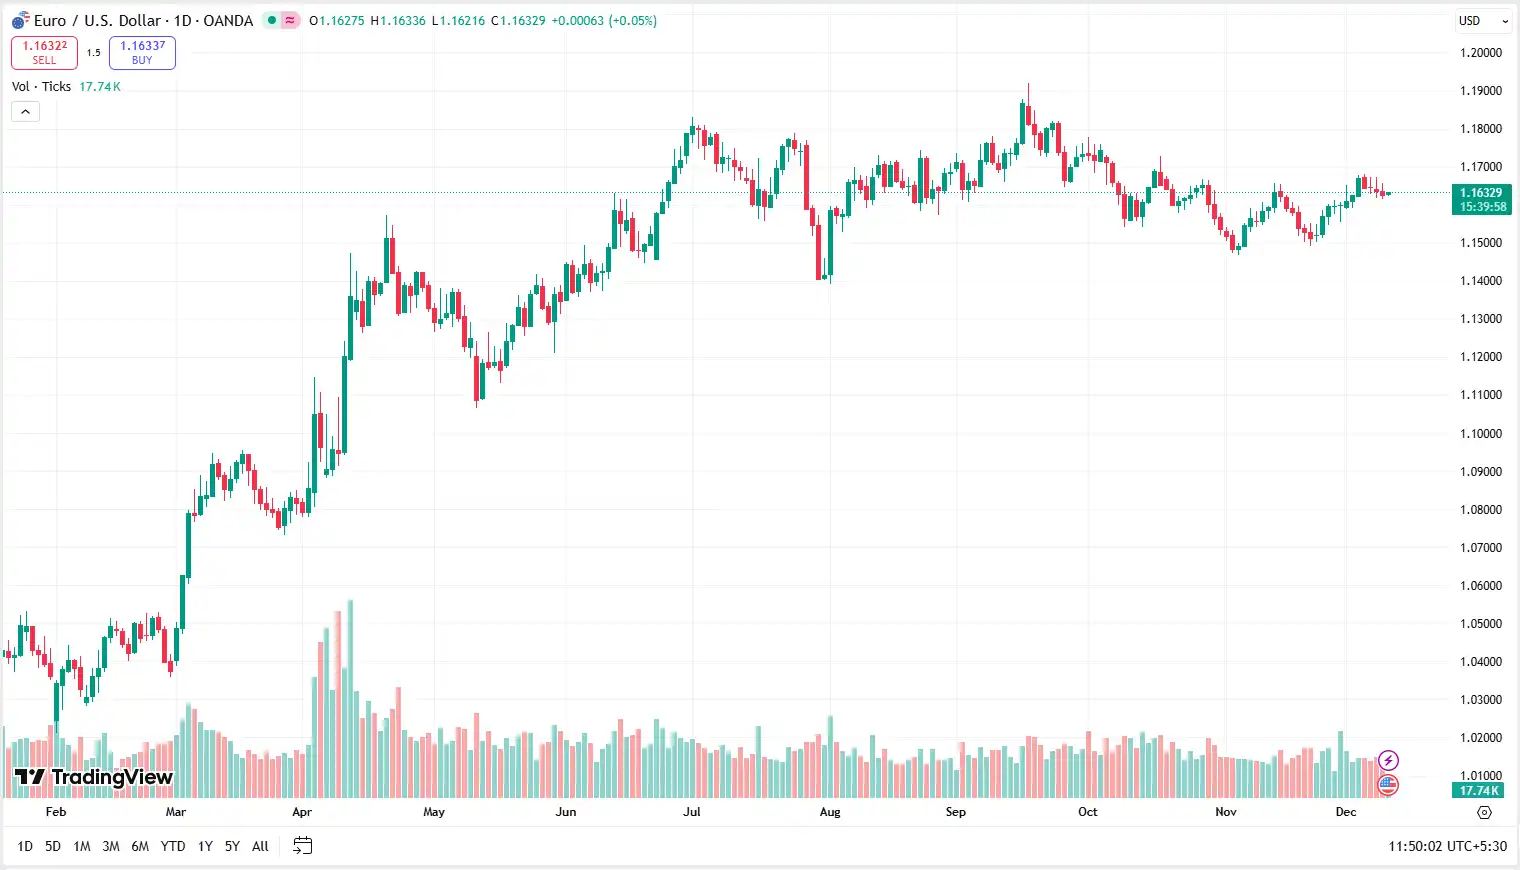Click the US flag market session icon
Screen dimensions: 1520x870
click(1388, 785)
